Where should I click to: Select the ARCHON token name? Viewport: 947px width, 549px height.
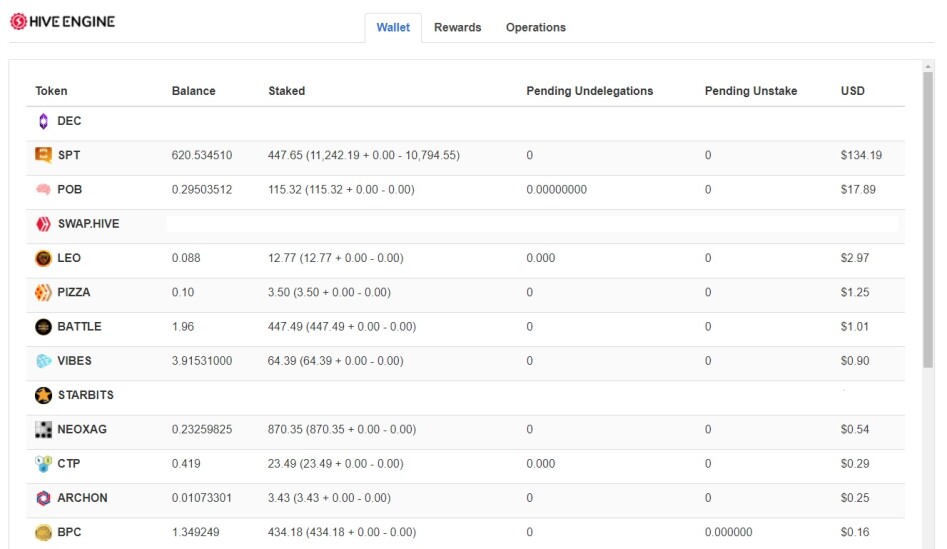82,498
